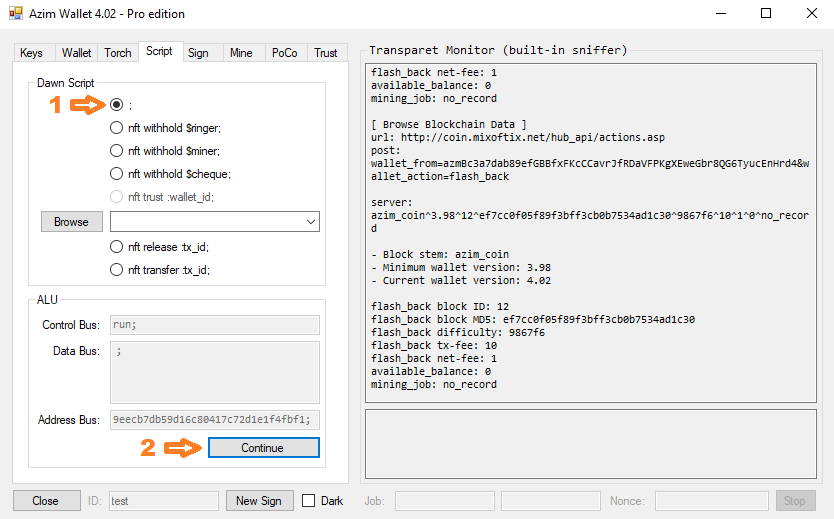Screen dimensions: 834x519
Task: Click 'Current wallet version: 4.02' line
Action: tap(461, 280)
